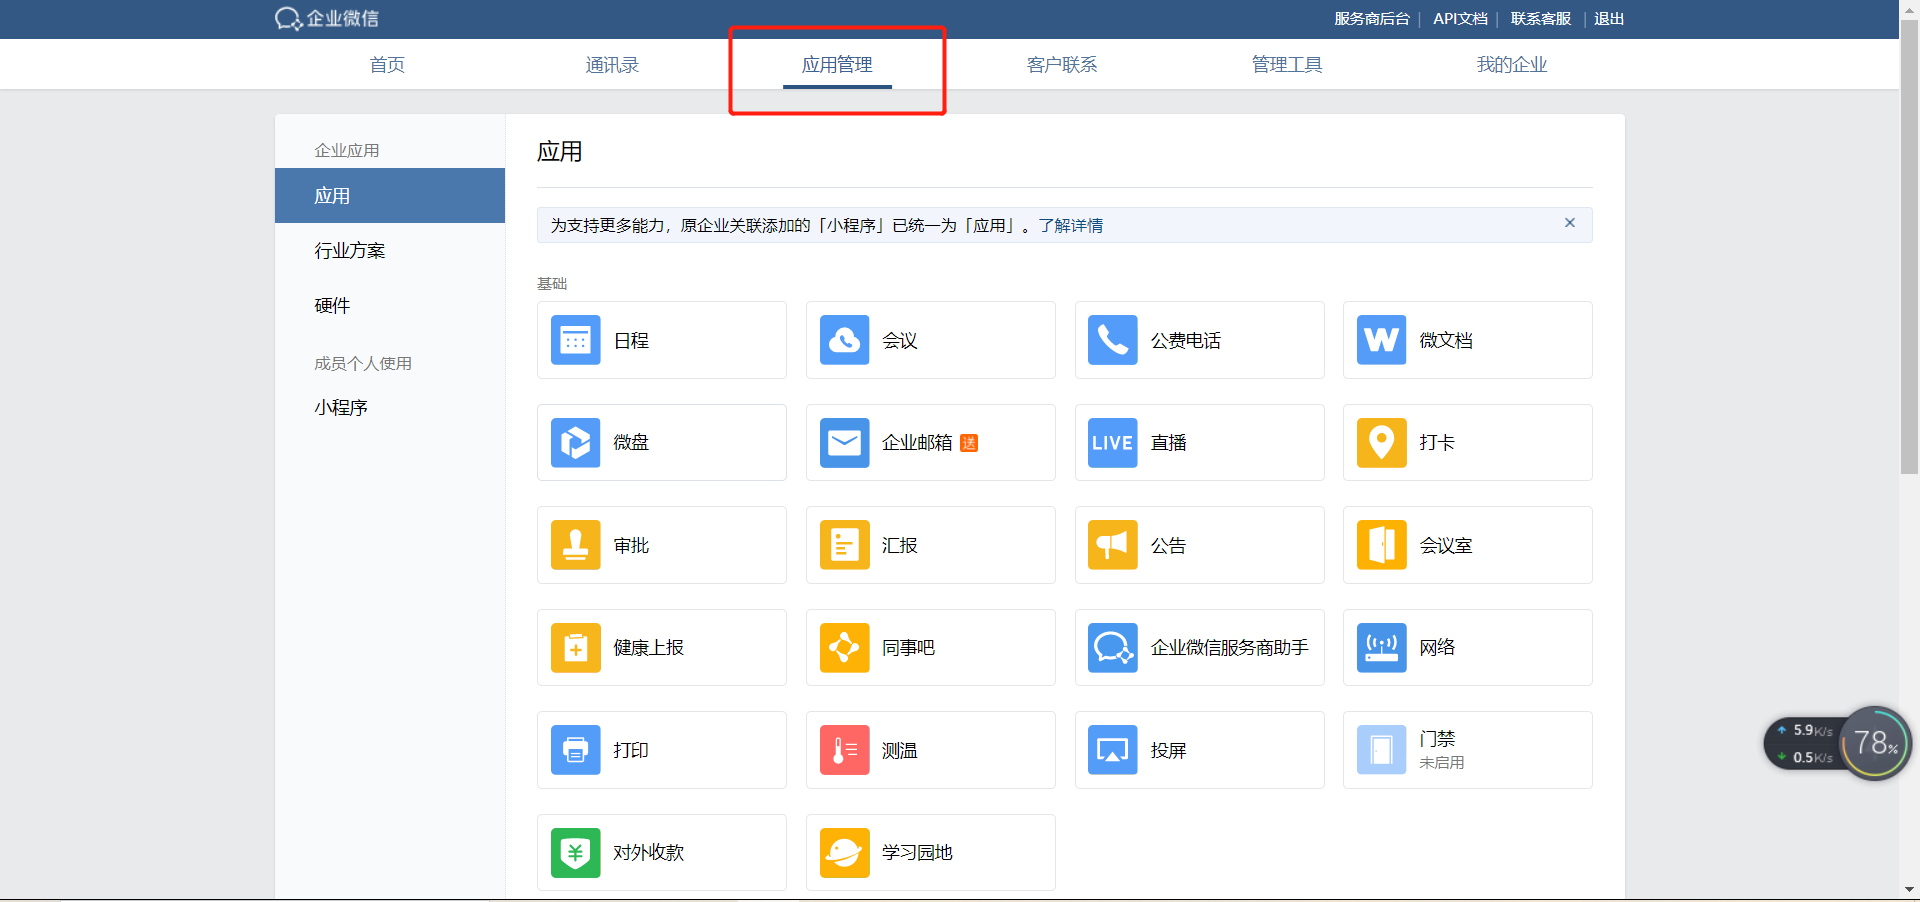The image size is (1920, 902).
Task: Open the 服务商后台 link
Action: tap(1372, 19)
